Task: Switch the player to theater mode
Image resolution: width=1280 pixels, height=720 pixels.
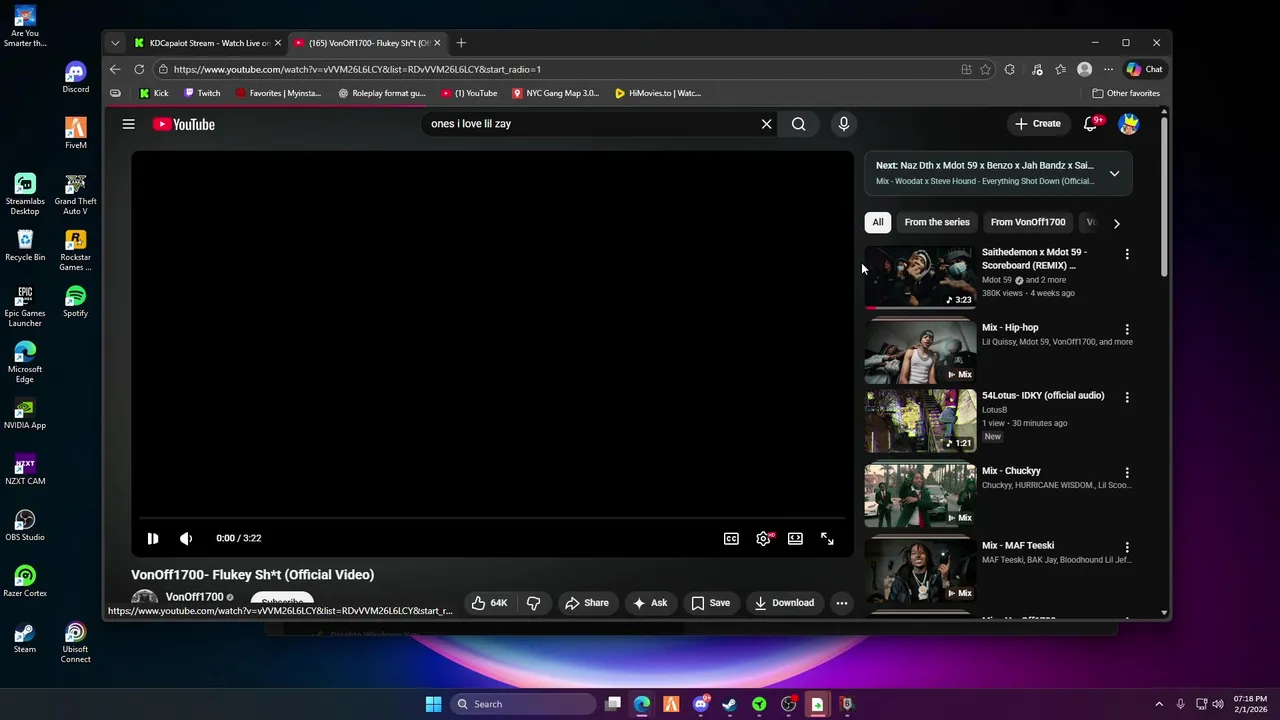Action: pyautogui.click(x=795, y=538)
